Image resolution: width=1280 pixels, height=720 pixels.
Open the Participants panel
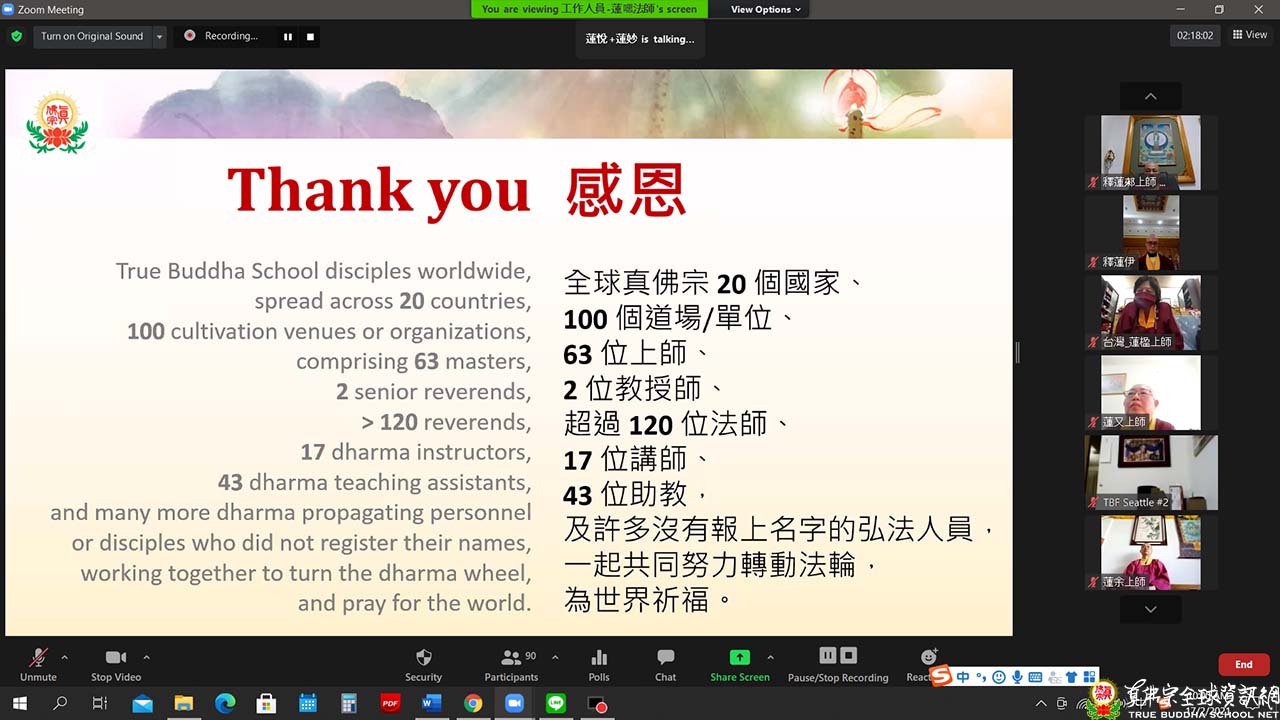(512, 664)
